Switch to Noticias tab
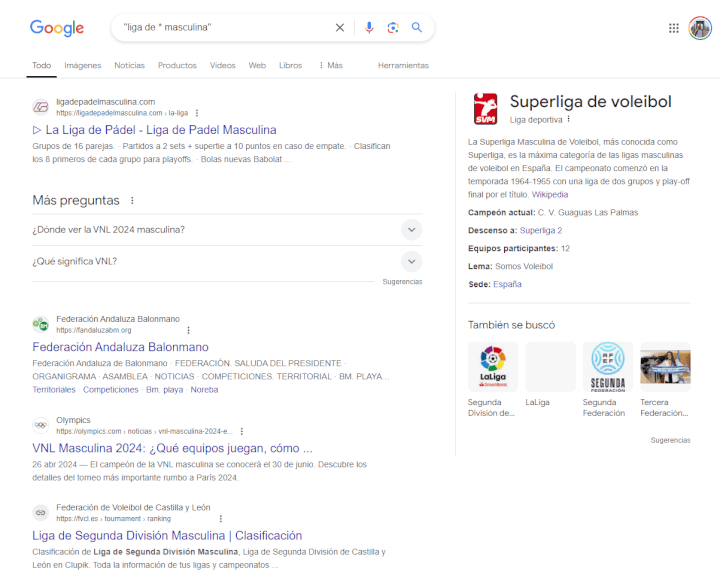 pyautogui.click(x=129, y=65)
